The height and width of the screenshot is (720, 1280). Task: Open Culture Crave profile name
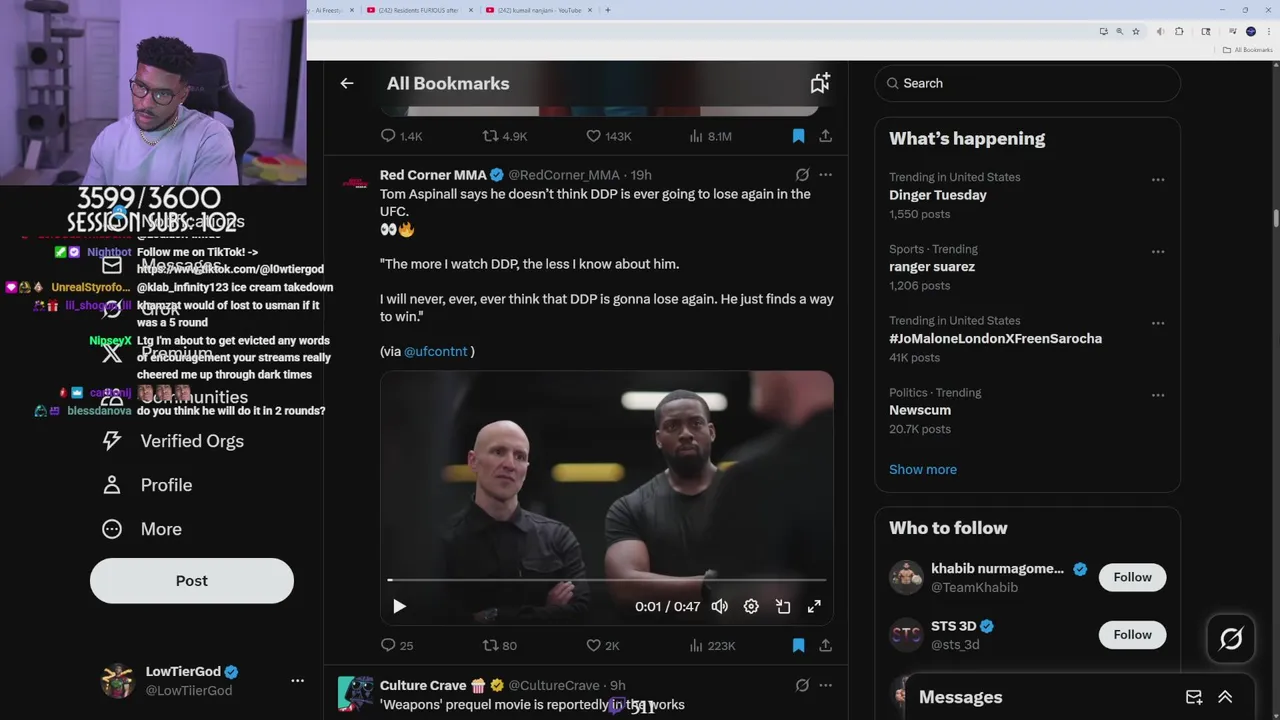point(423,685)
